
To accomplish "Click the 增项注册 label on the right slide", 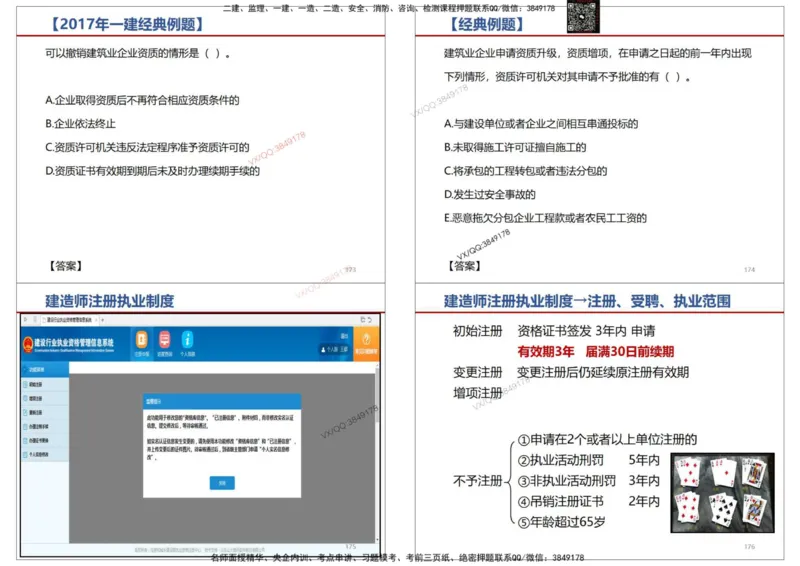I will tap(478, 393).
